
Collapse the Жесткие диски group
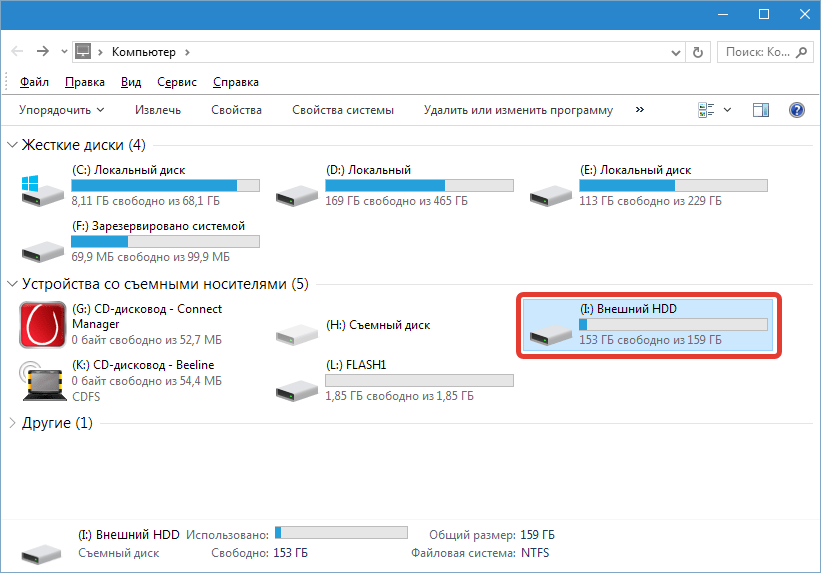12,145
